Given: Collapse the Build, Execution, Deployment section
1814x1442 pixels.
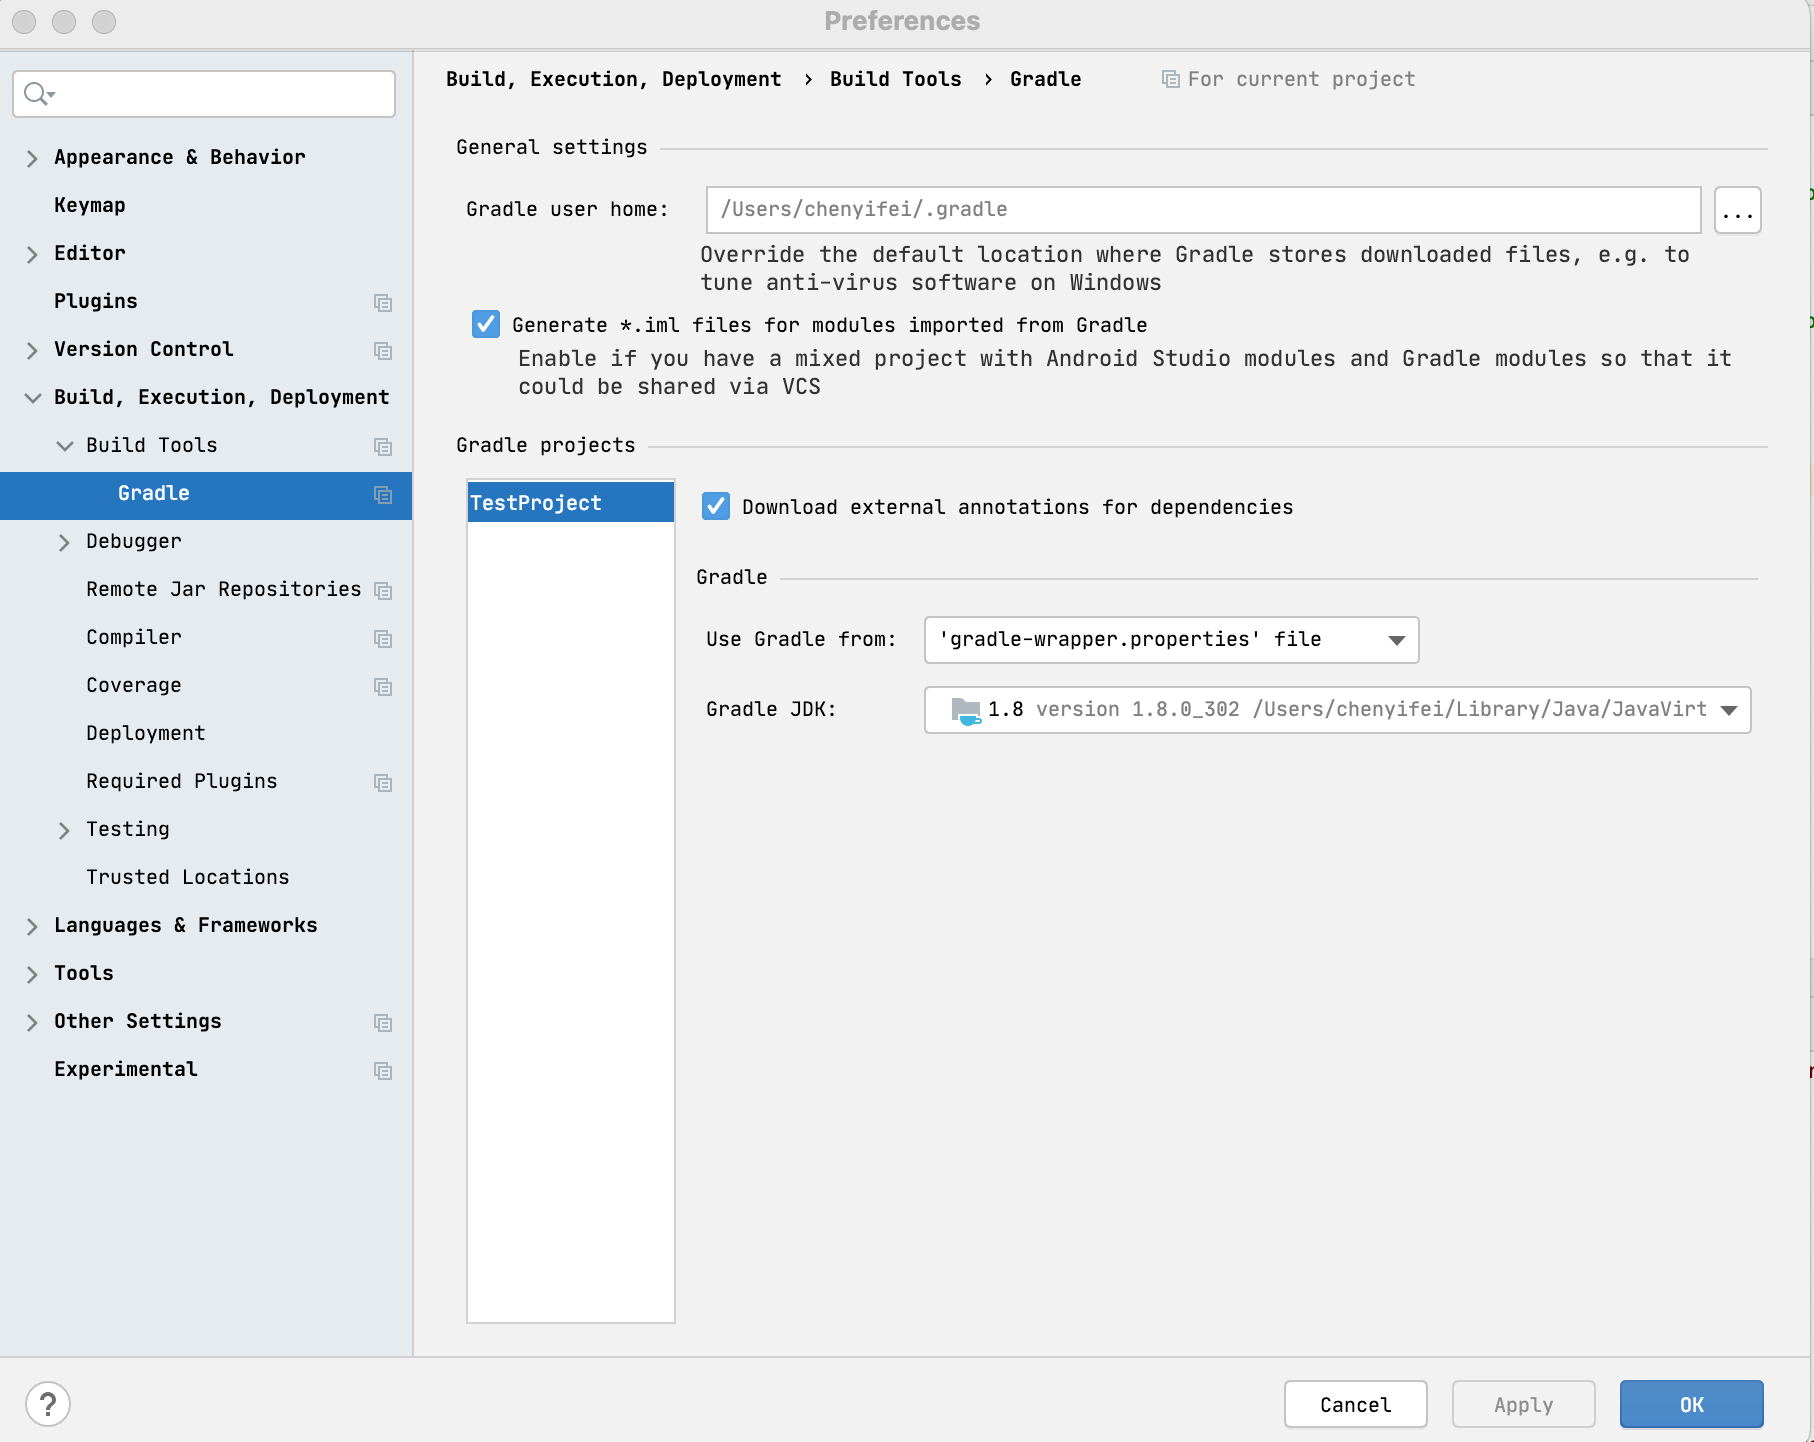Looking at the screenshot, I should (31, 397).
